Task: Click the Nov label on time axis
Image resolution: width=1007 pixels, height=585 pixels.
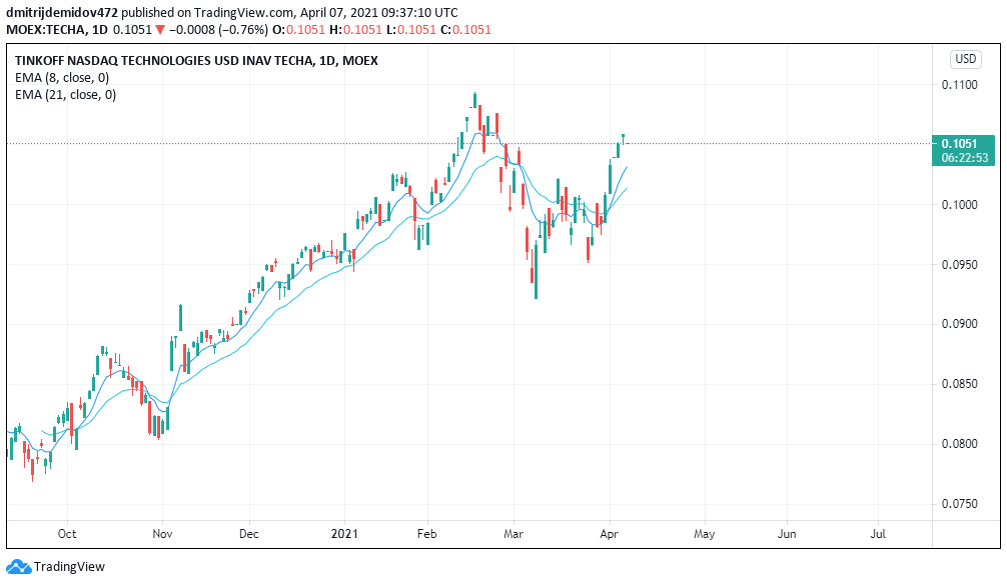Action: [162, 534]
